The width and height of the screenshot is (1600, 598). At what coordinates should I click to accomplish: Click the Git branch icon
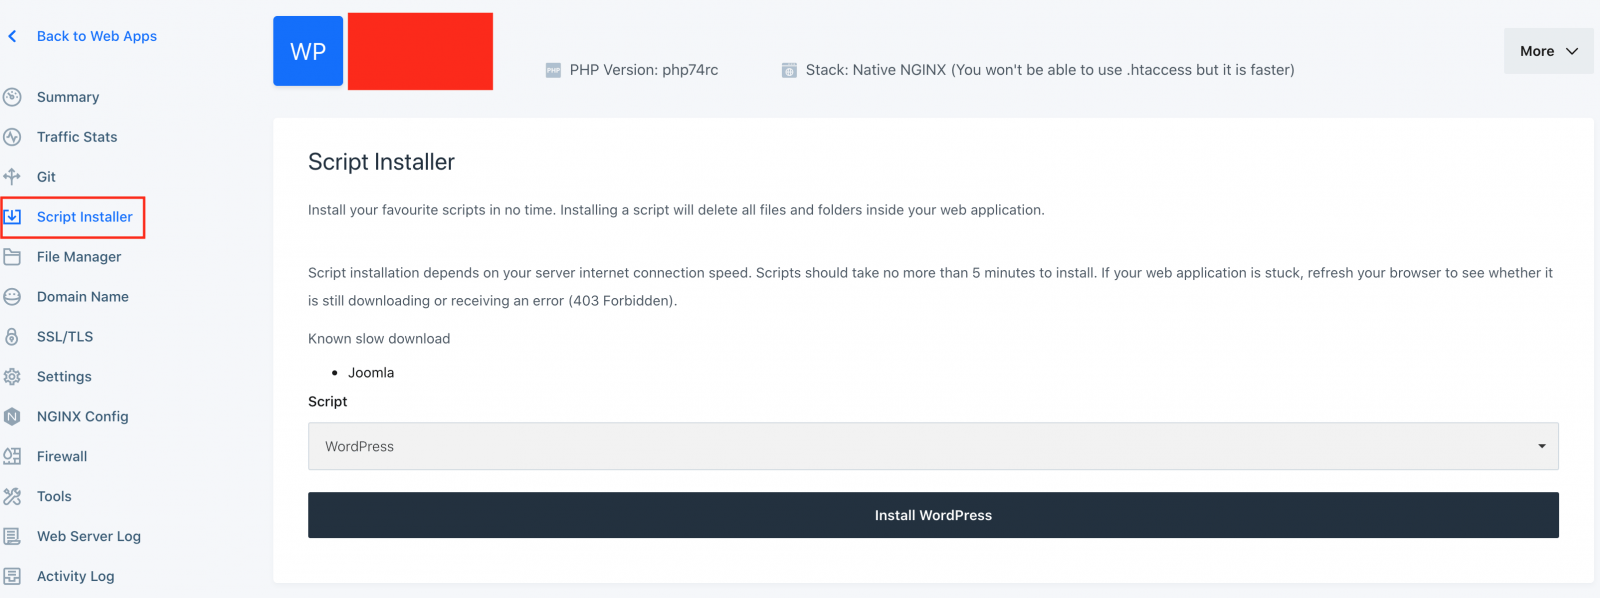click(12, 177)
